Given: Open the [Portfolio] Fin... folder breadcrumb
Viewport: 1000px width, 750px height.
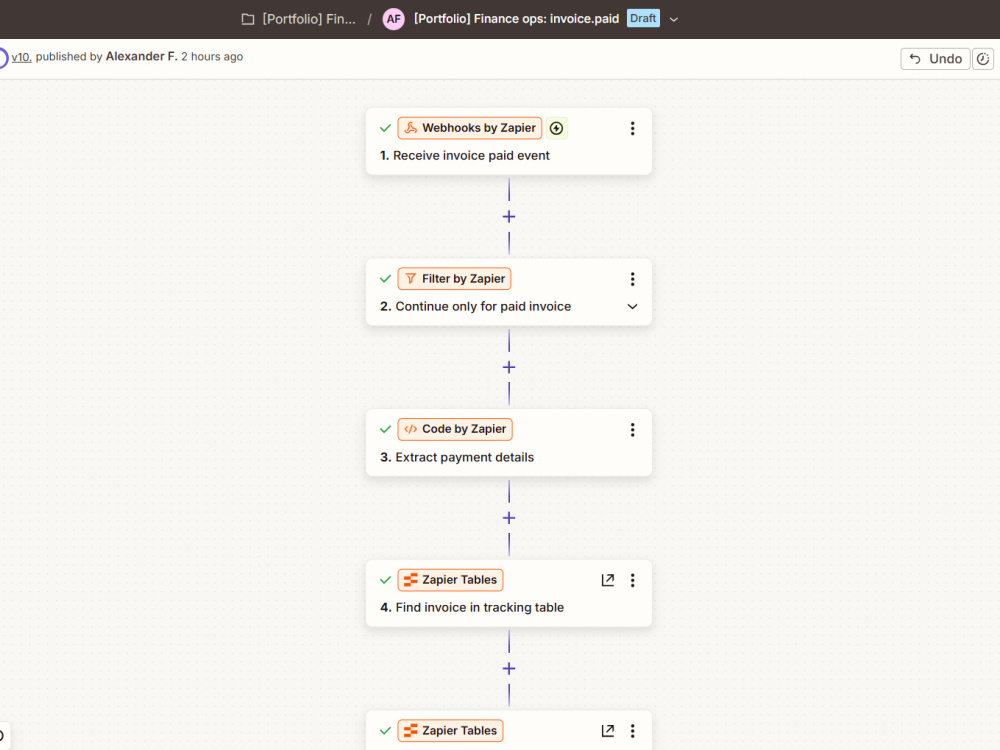Looking at the screenshot, I should 309,19.
